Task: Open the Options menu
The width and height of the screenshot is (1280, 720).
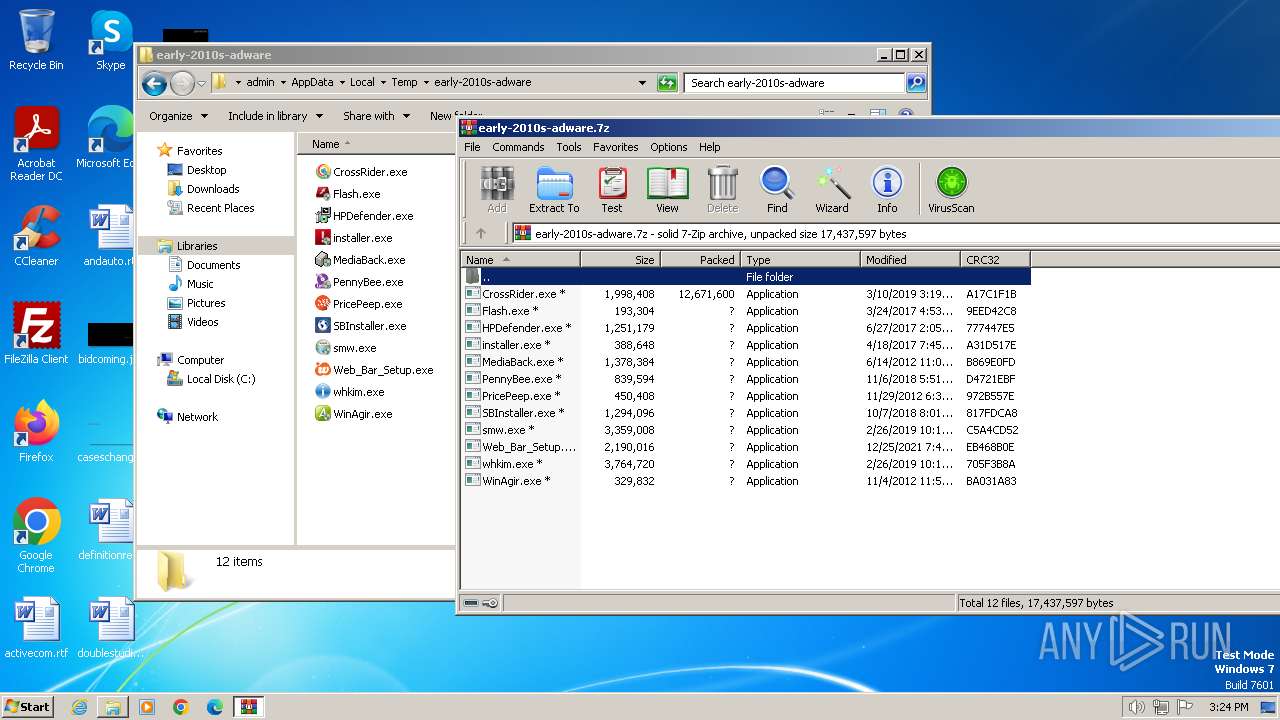Action: pos(669,147)
